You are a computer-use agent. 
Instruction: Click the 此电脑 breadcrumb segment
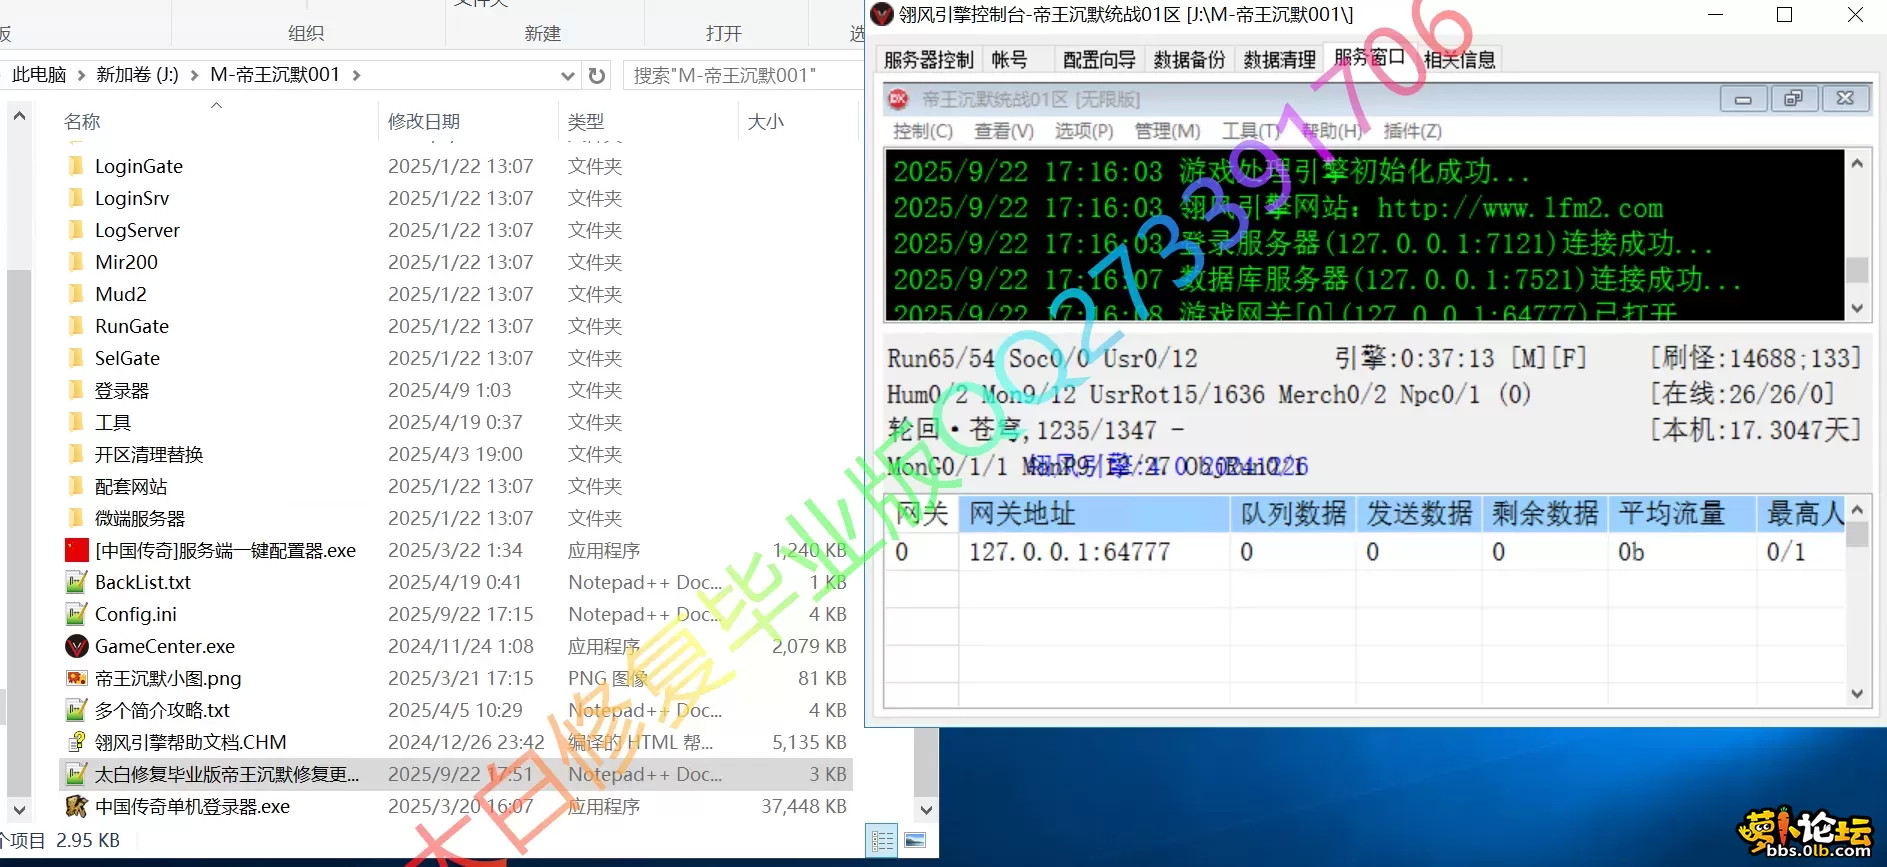point(39,75)
